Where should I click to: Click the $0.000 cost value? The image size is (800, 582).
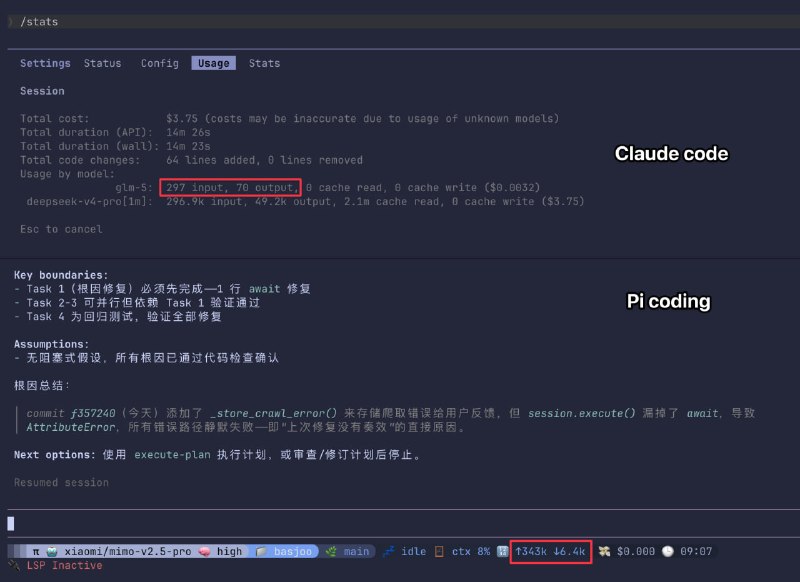(x=636, y=551)
